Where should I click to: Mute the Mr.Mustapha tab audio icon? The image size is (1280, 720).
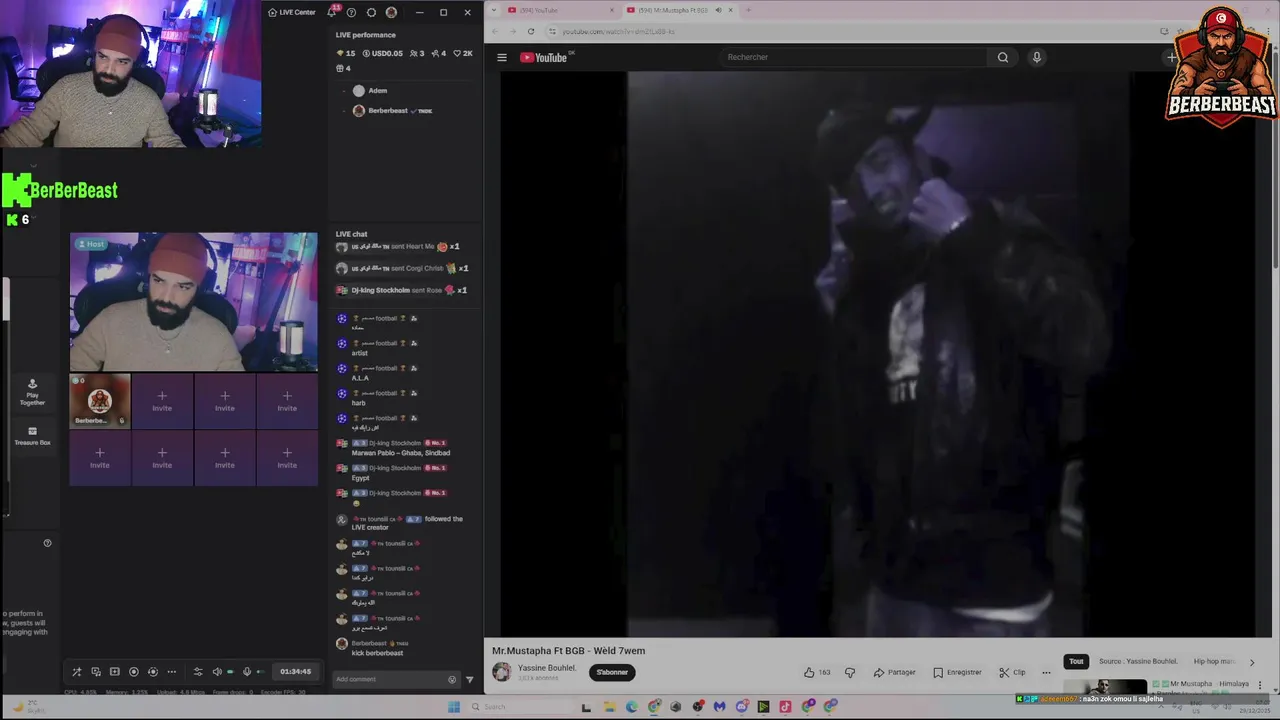coord(718,10)
